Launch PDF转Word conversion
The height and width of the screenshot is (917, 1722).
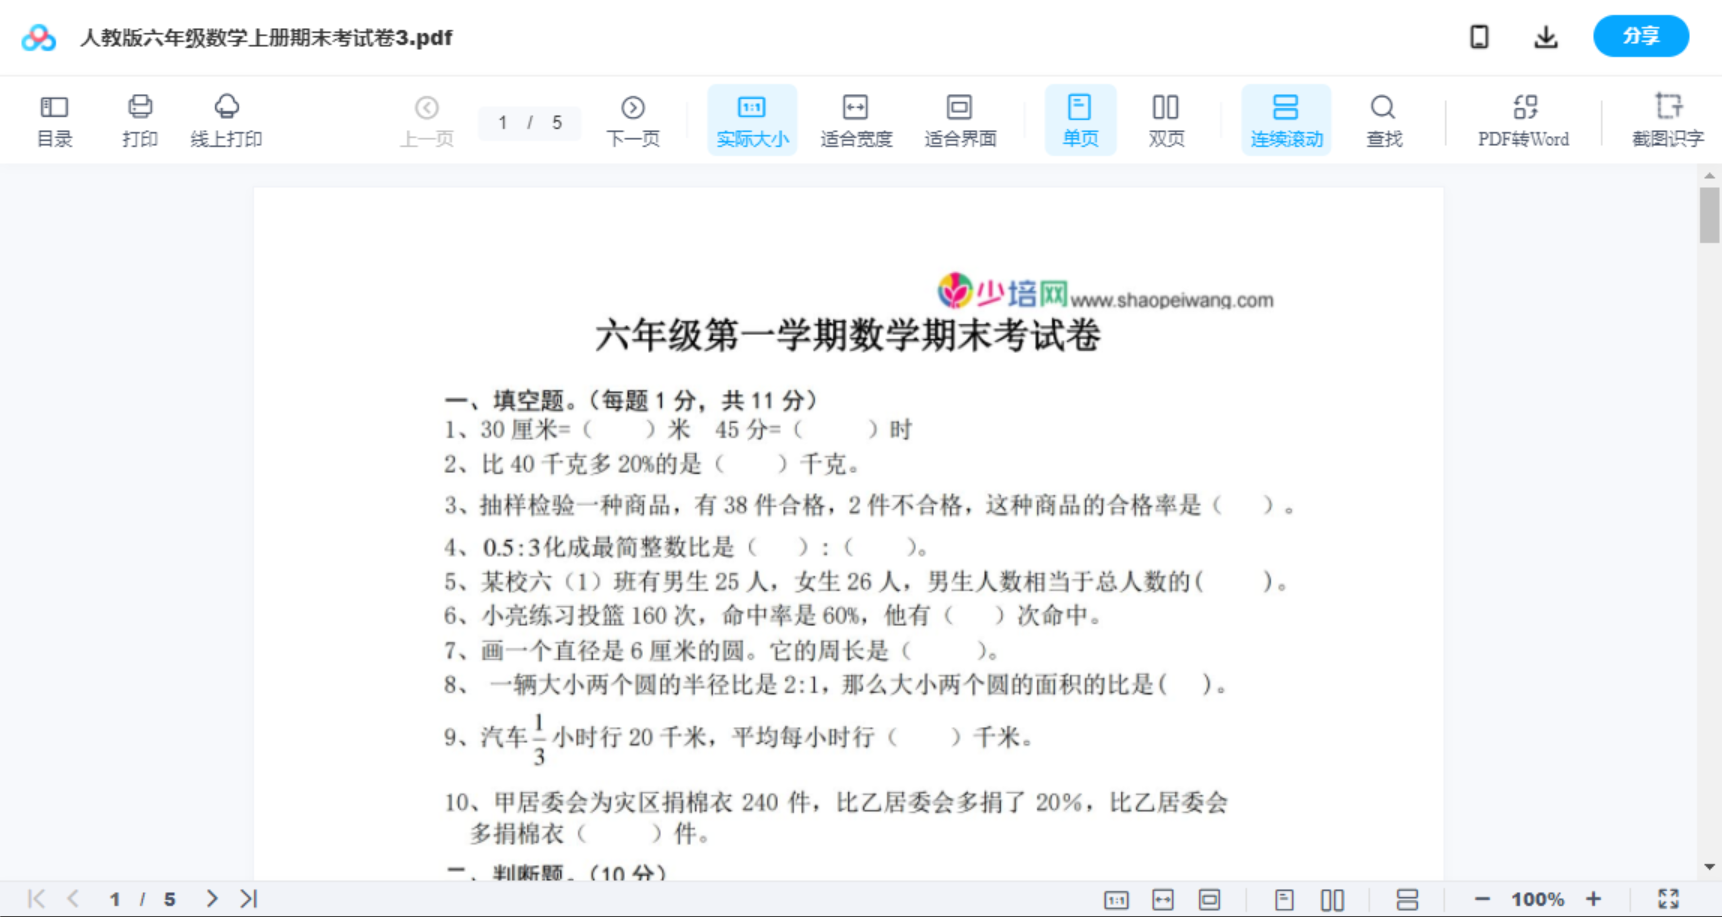1522,119
